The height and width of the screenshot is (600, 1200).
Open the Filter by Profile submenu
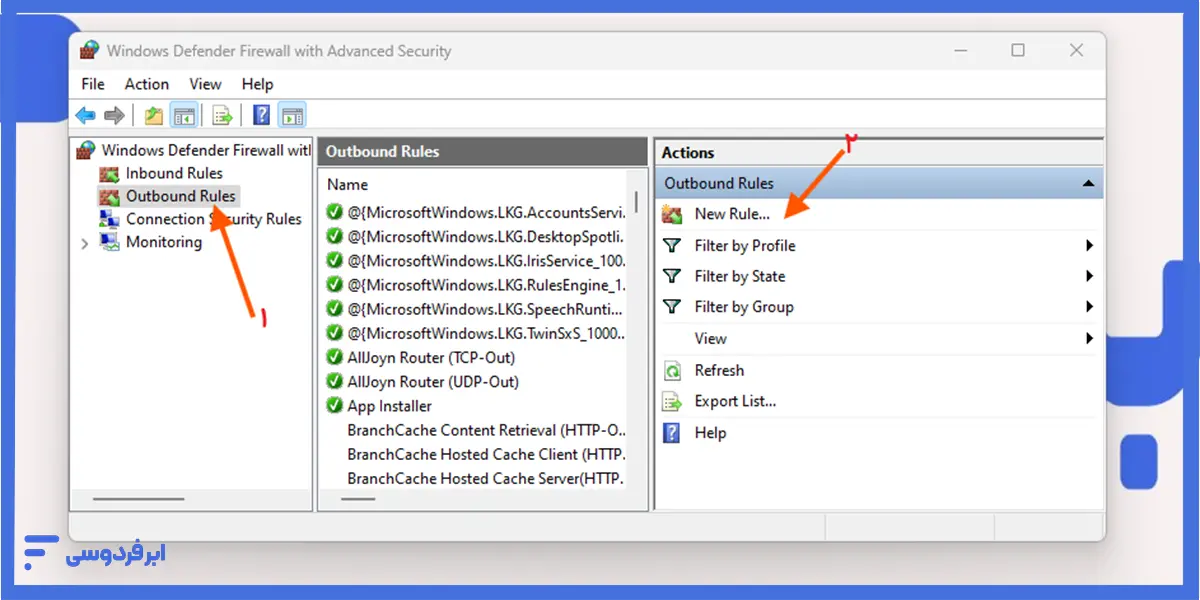point(880,245)
